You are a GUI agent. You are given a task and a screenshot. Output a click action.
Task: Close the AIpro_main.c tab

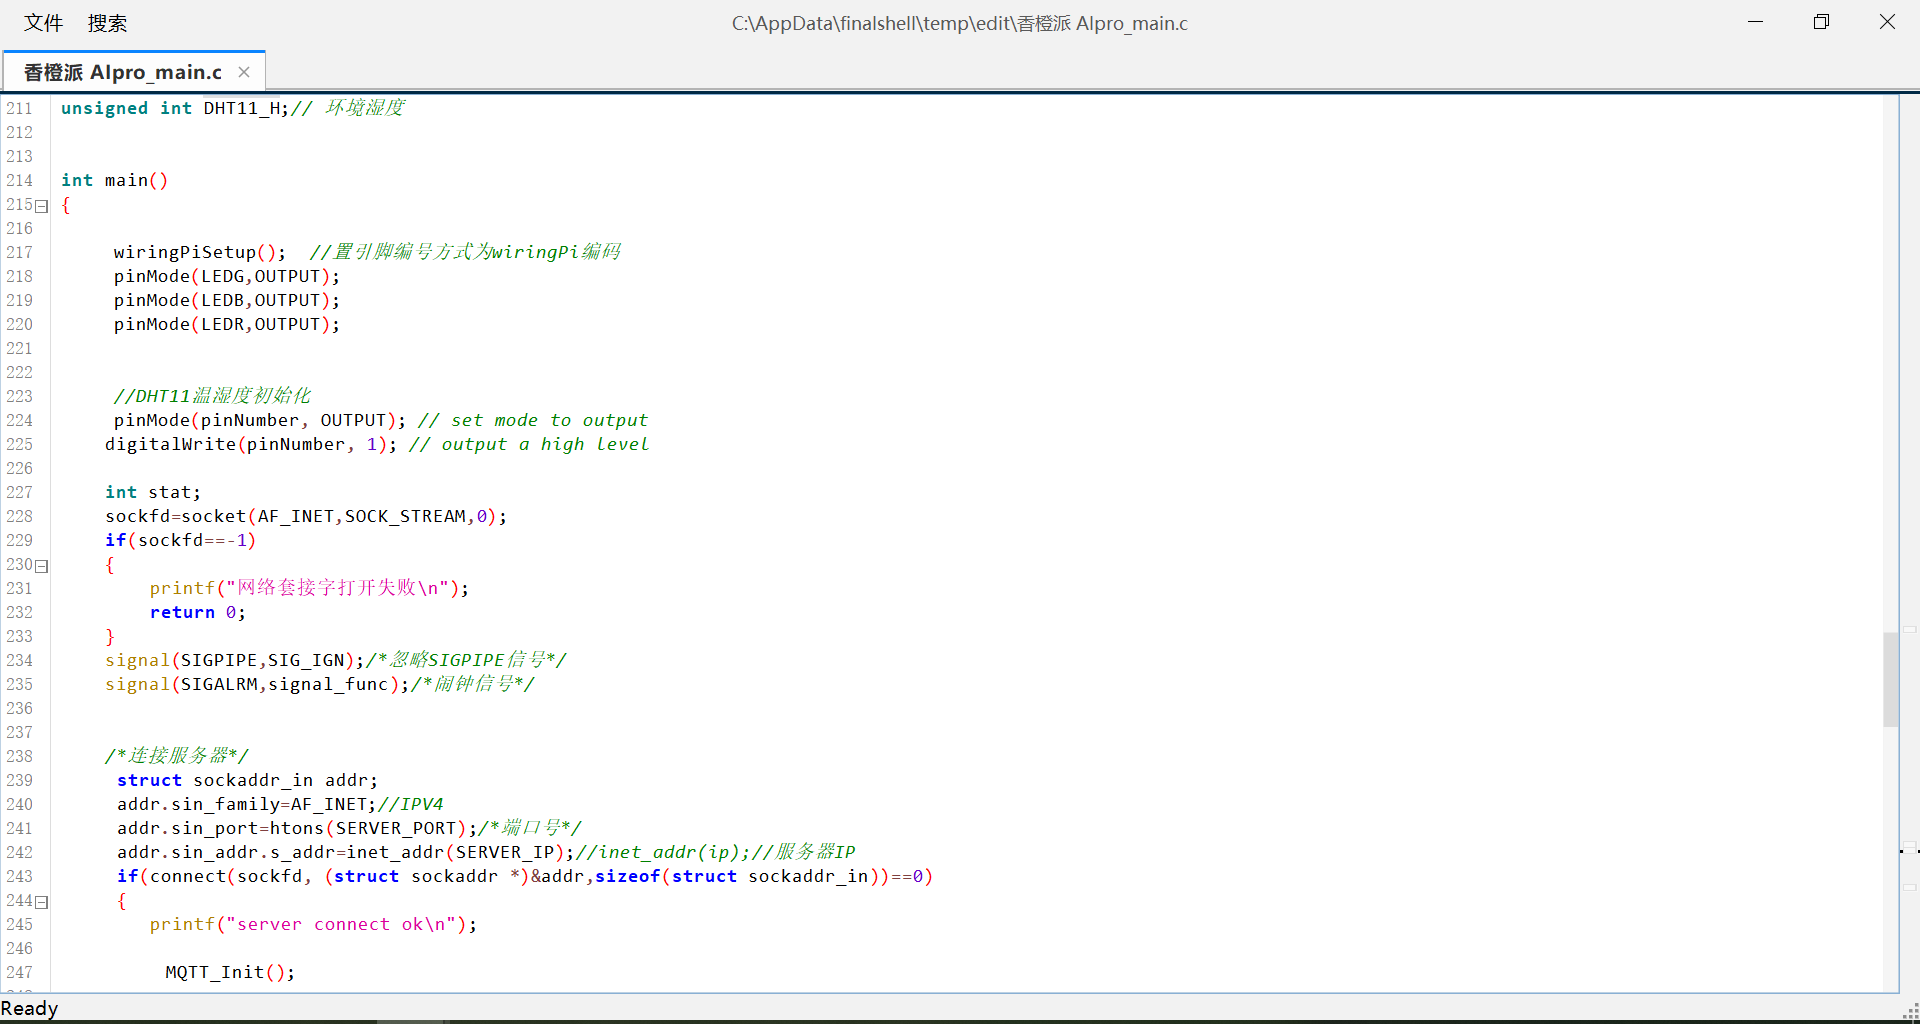click(244, 72)
